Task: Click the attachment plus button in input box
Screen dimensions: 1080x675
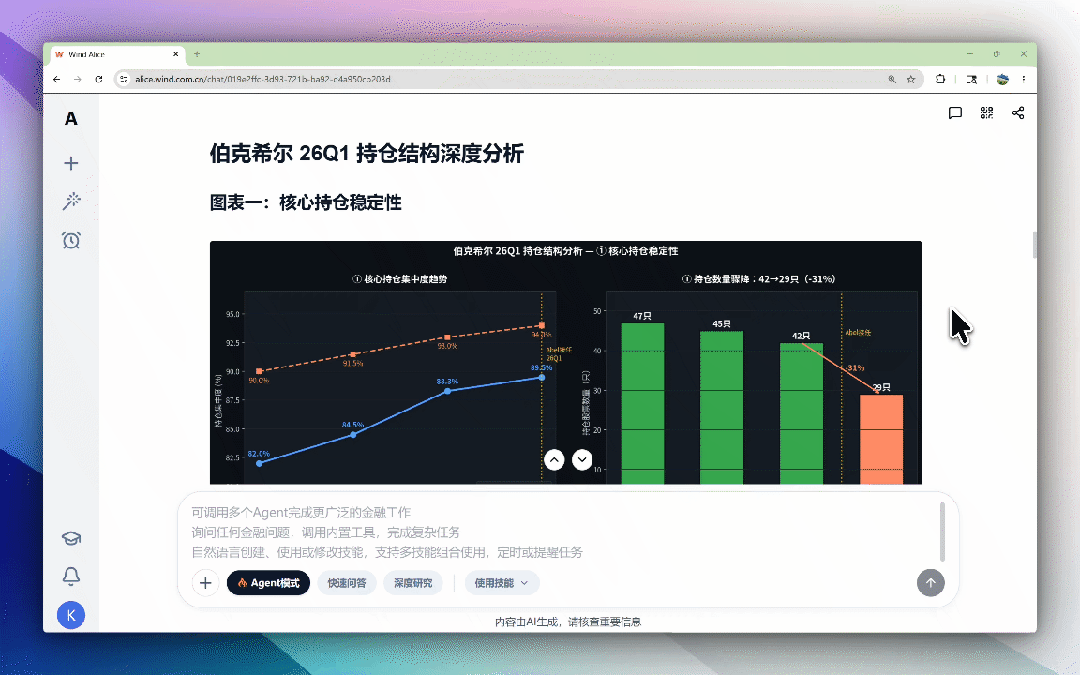Action: pos(205,583)
